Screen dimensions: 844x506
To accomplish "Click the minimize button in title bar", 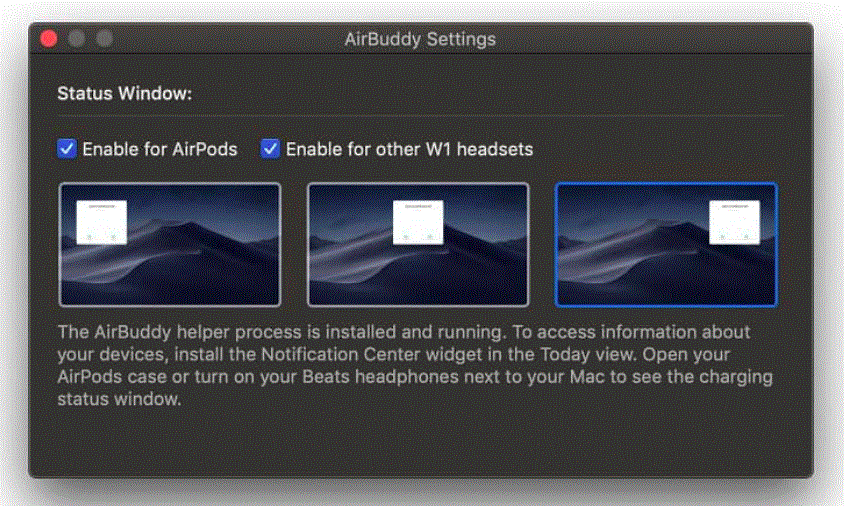I will [76, 39].
